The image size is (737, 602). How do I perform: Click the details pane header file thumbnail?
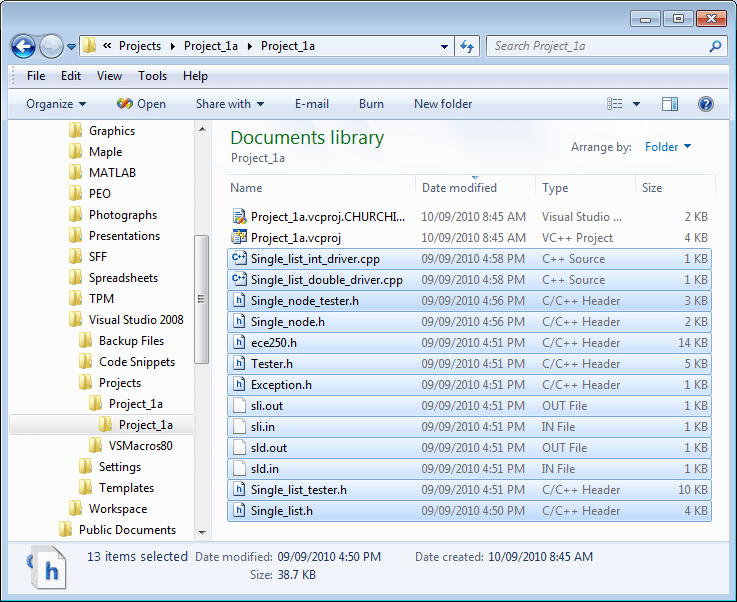47,566
